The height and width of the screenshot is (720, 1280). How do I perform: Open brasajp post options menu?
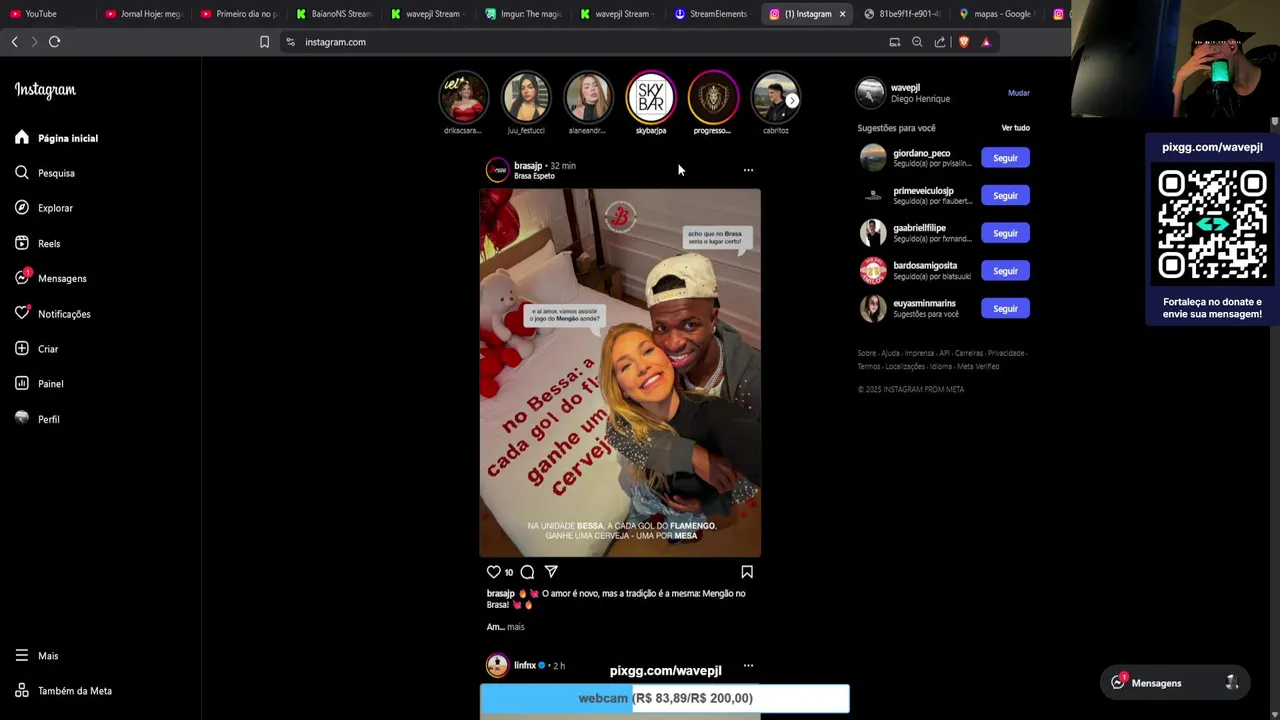748,170
